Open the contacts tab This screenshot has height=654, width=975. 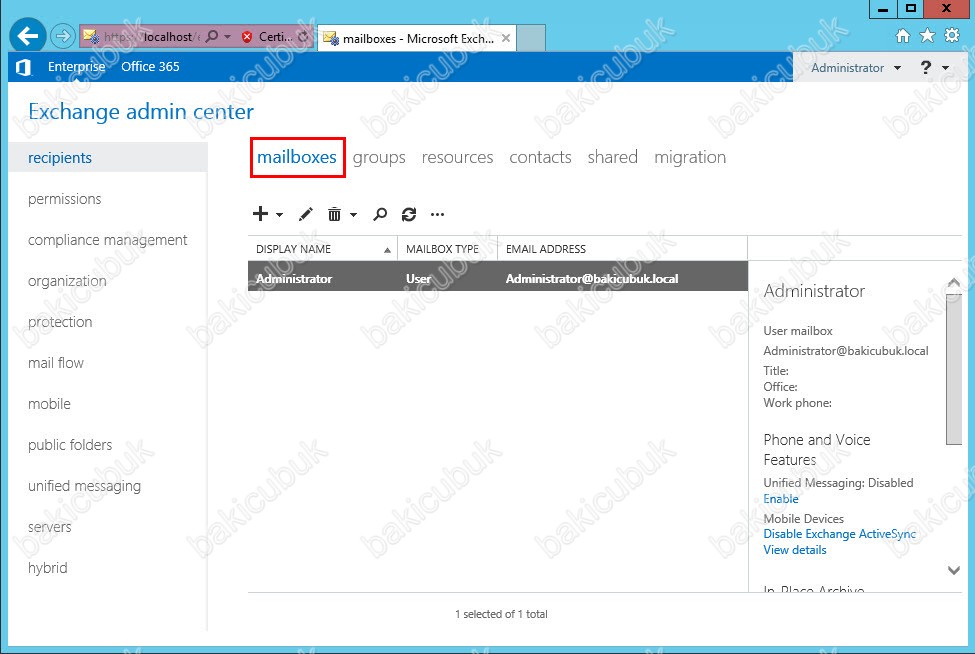pos(540,157)
